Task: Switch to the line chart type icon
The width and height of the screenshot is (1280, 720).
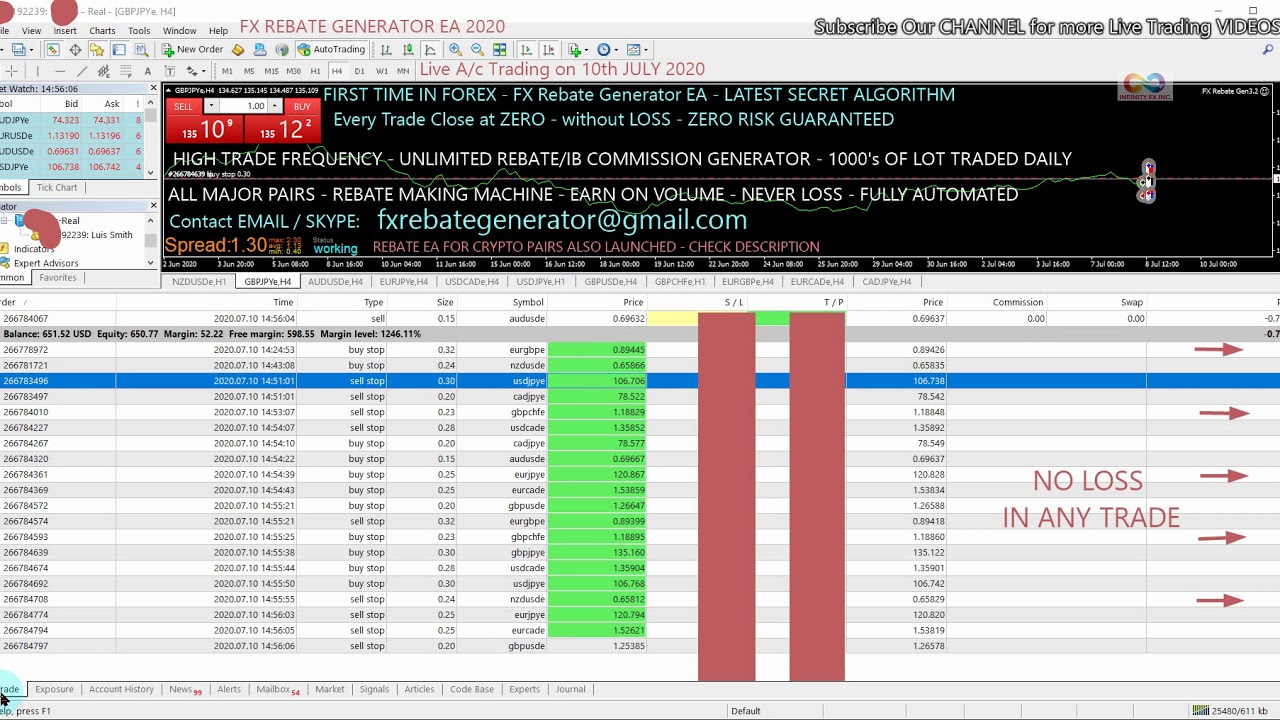Action: (x=430, y=49)
